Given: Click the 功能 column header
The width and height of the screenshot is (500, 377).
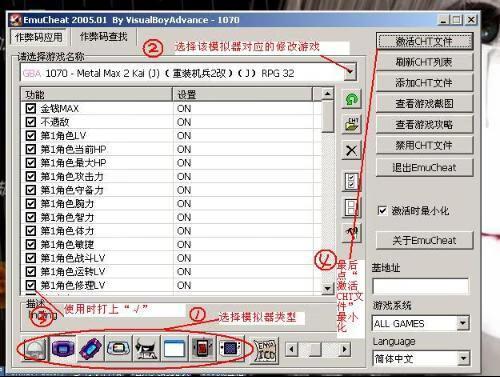Looking at the screenshot, I should point(97,94).
